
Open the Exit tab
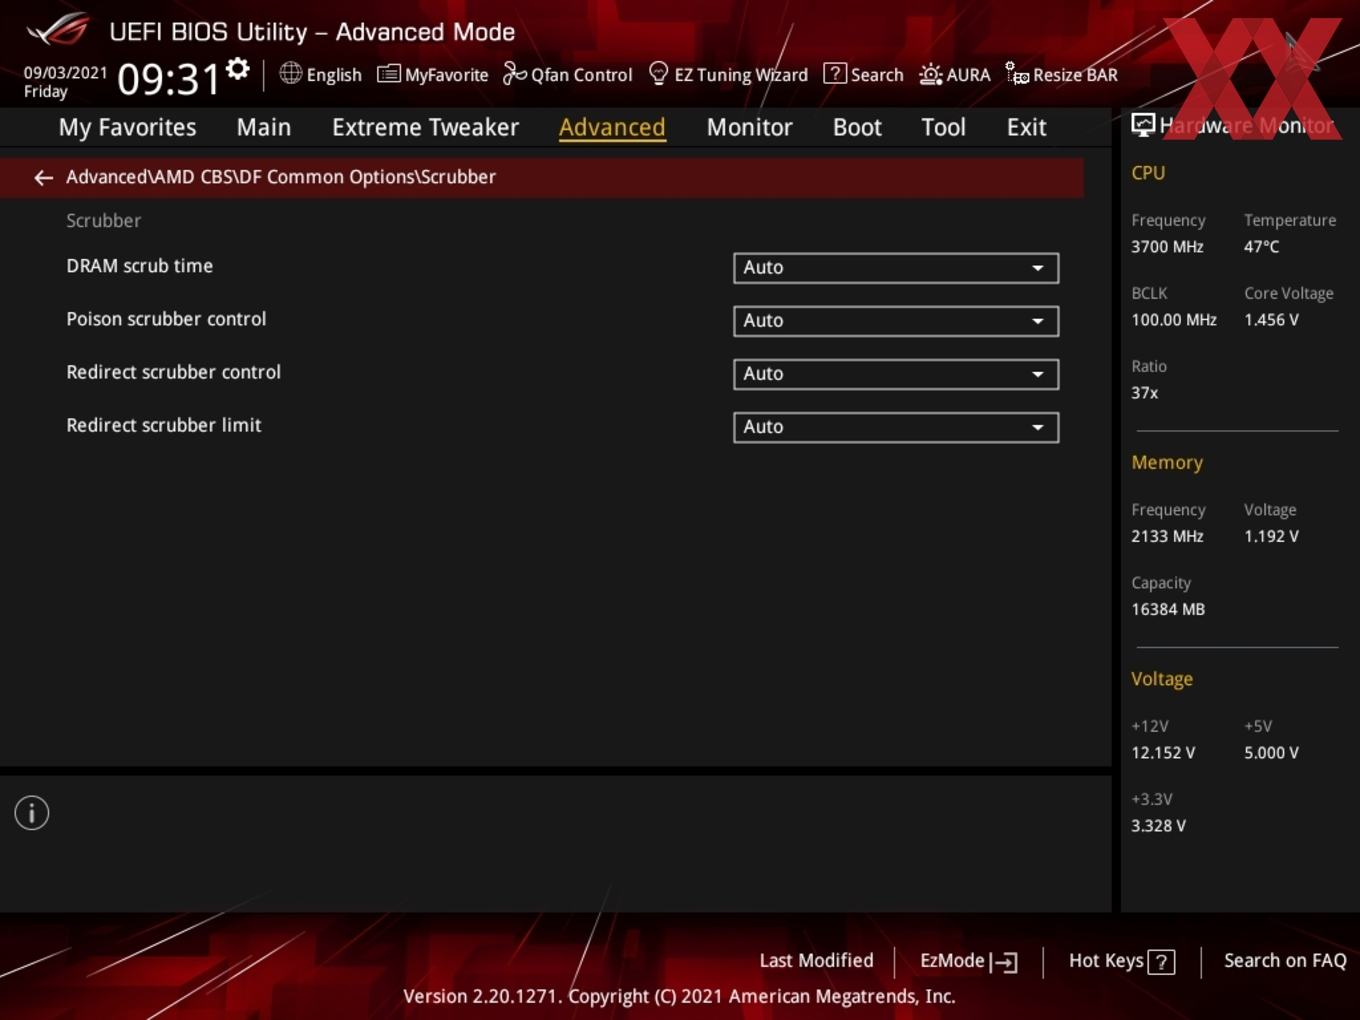1026,127
